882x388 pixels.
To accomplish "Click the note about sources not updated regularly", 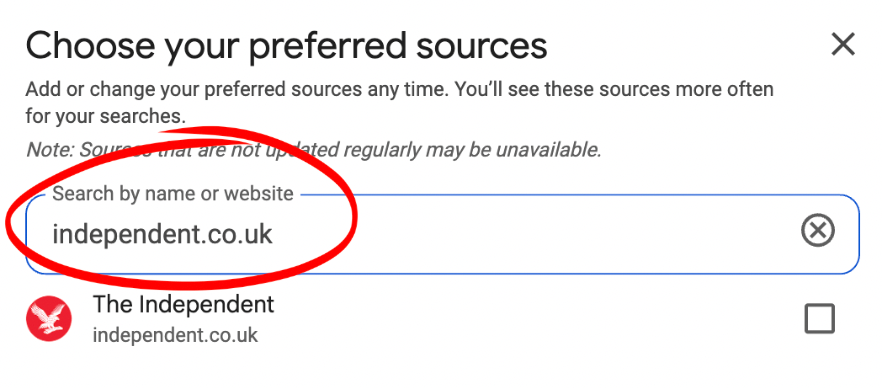I will point(314,150).
